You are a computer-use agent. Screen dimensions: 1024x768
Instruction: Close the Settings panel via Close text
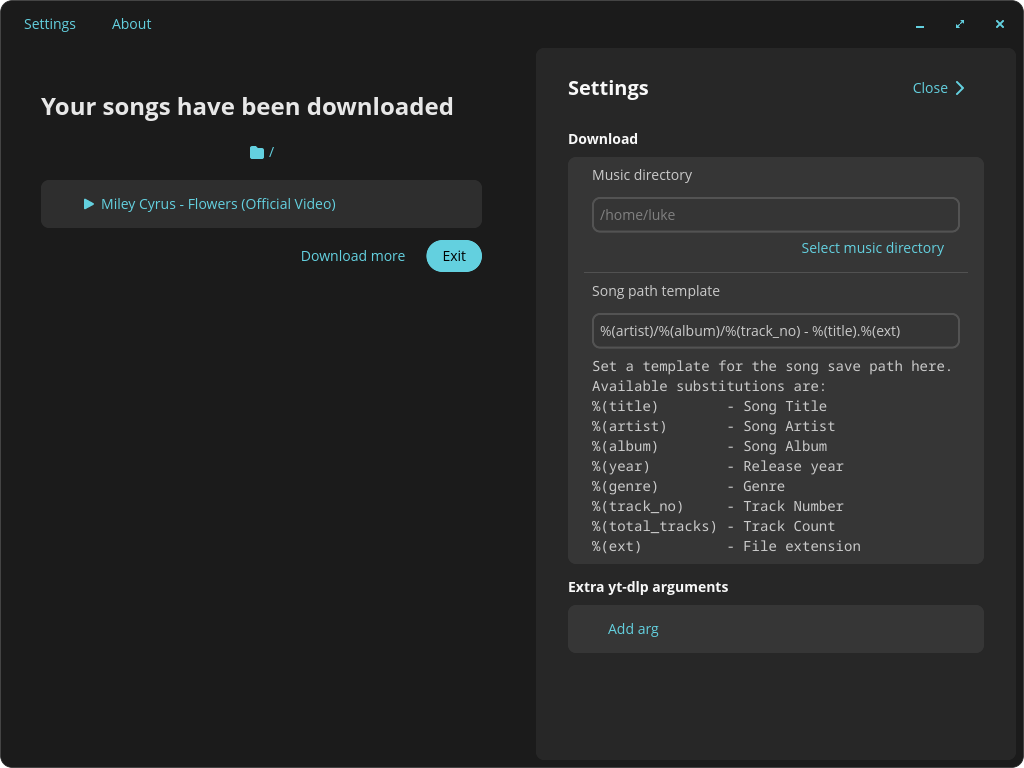930,88
